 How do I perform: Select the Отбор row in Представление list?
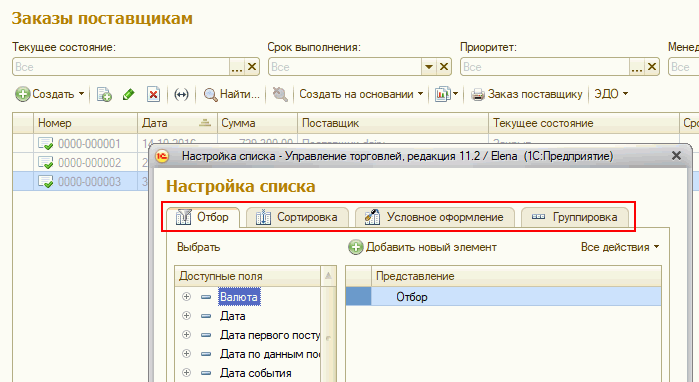(504, 297)
